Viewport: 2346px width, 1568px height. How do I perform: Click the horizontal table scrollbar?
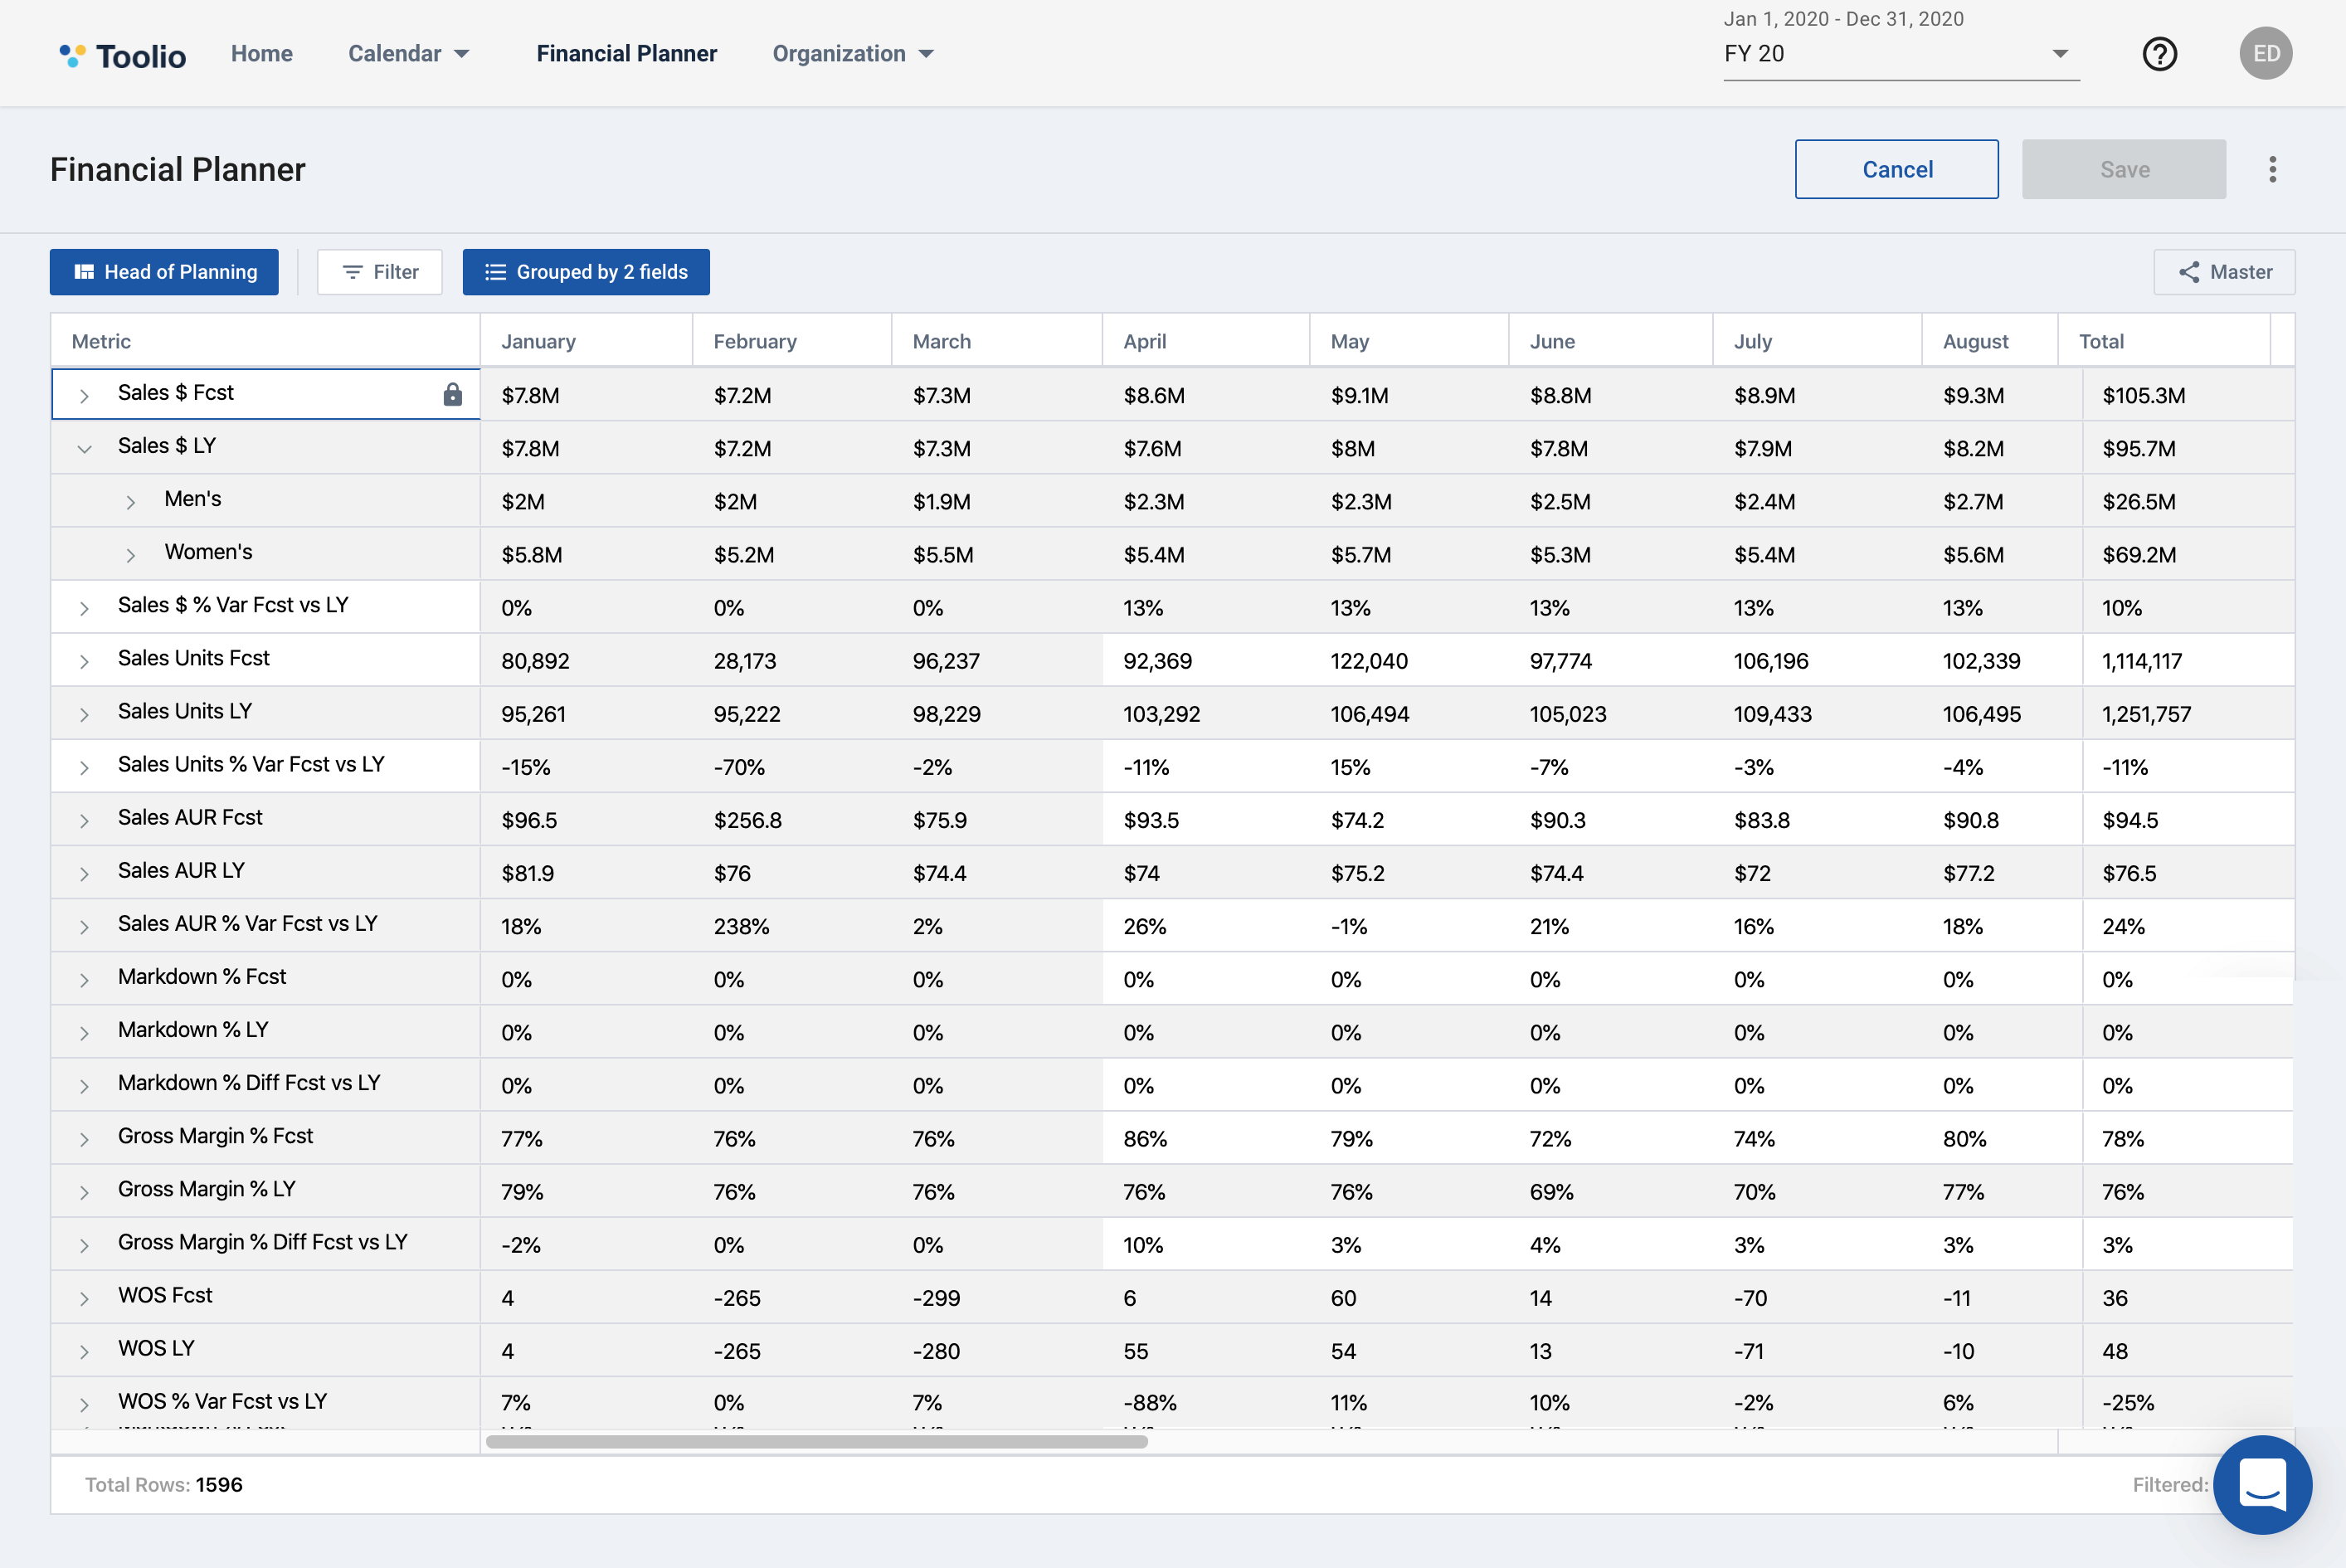[817, 1441]
